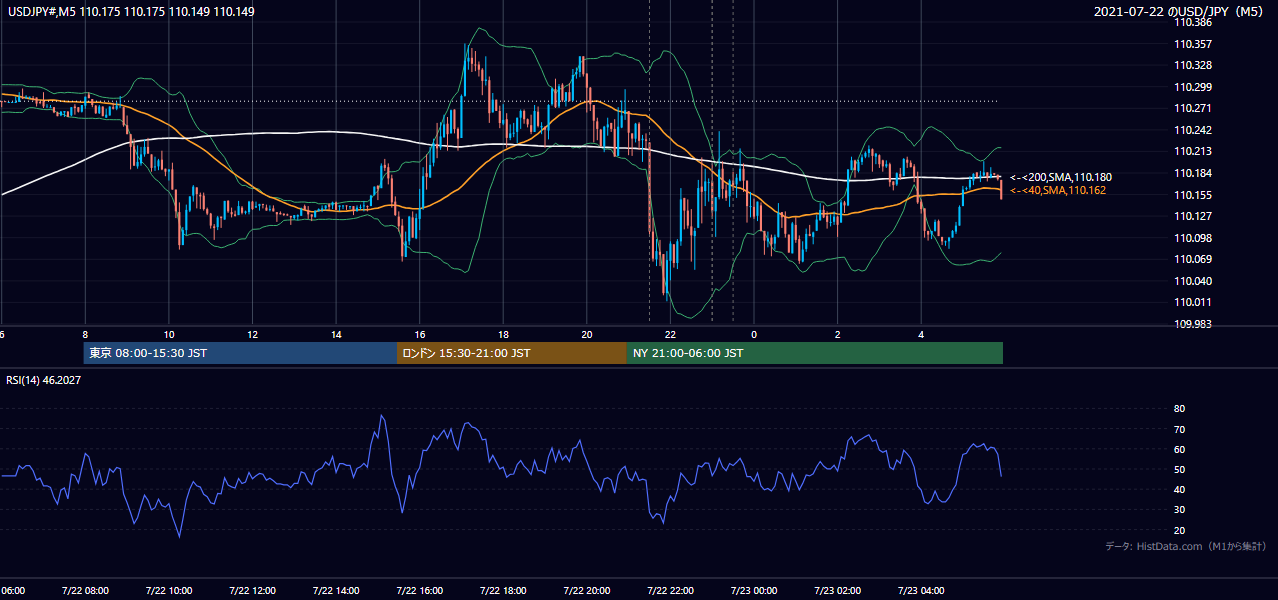Click the bottom time label 7/22 20:00
The image size is (1278, 600).
(587, 590)
